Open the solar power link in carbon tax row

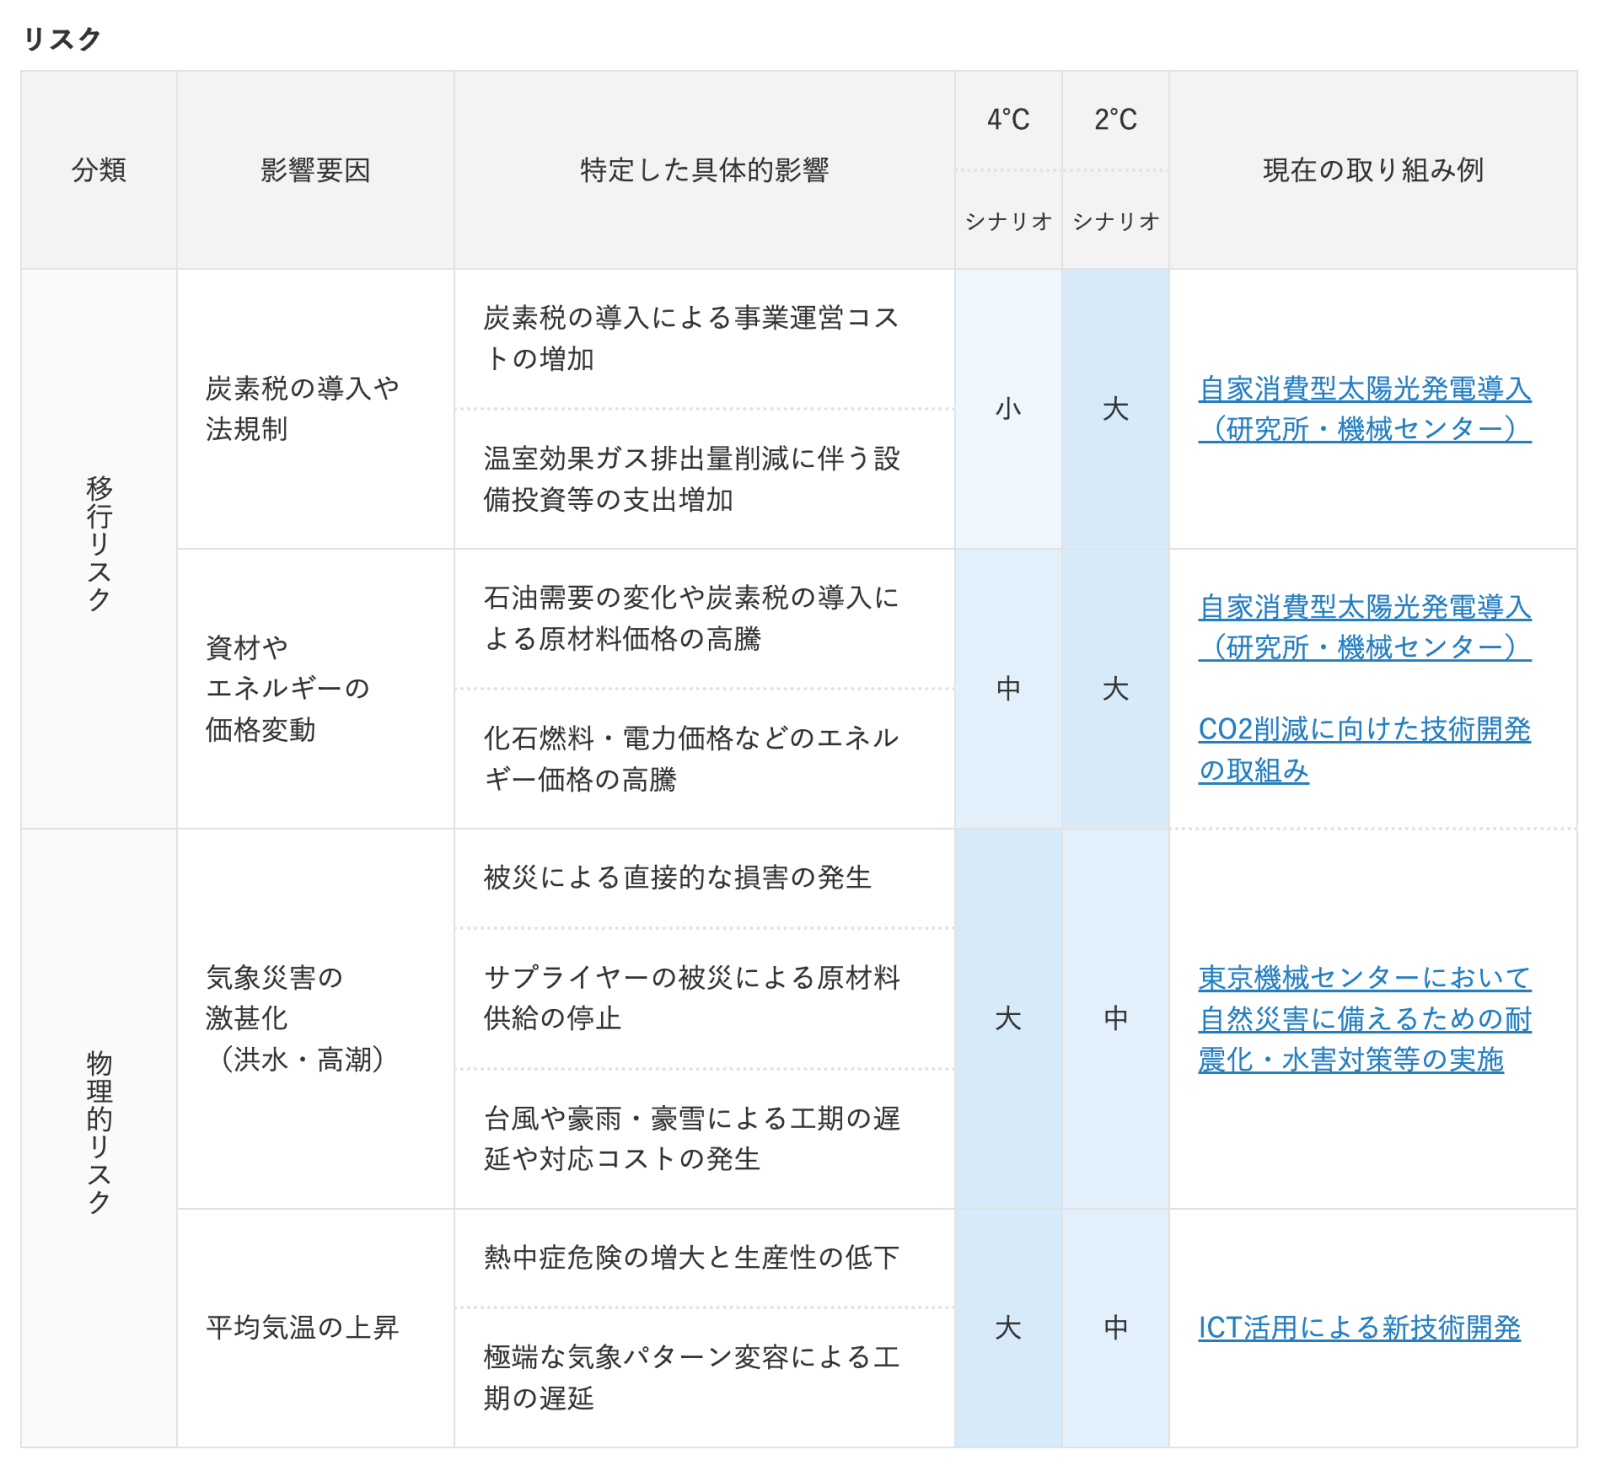[x=1364, y=409]
